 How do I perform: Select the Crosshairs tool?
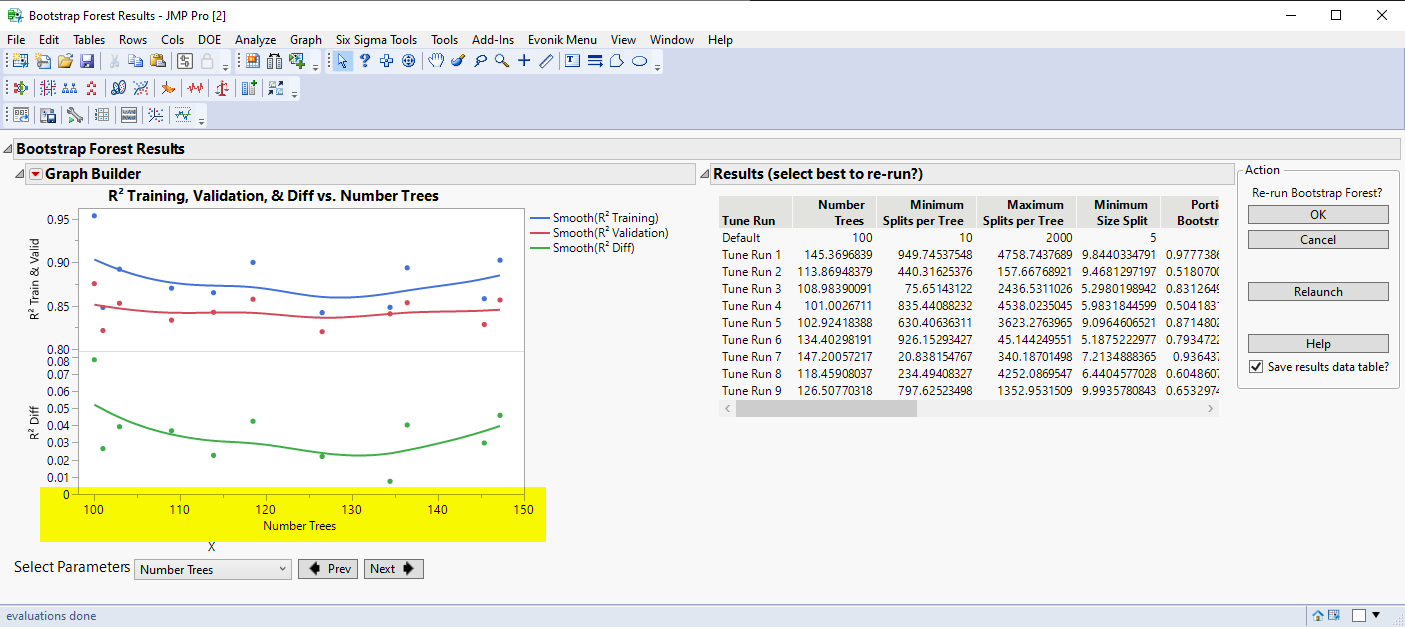coord(524,61)
